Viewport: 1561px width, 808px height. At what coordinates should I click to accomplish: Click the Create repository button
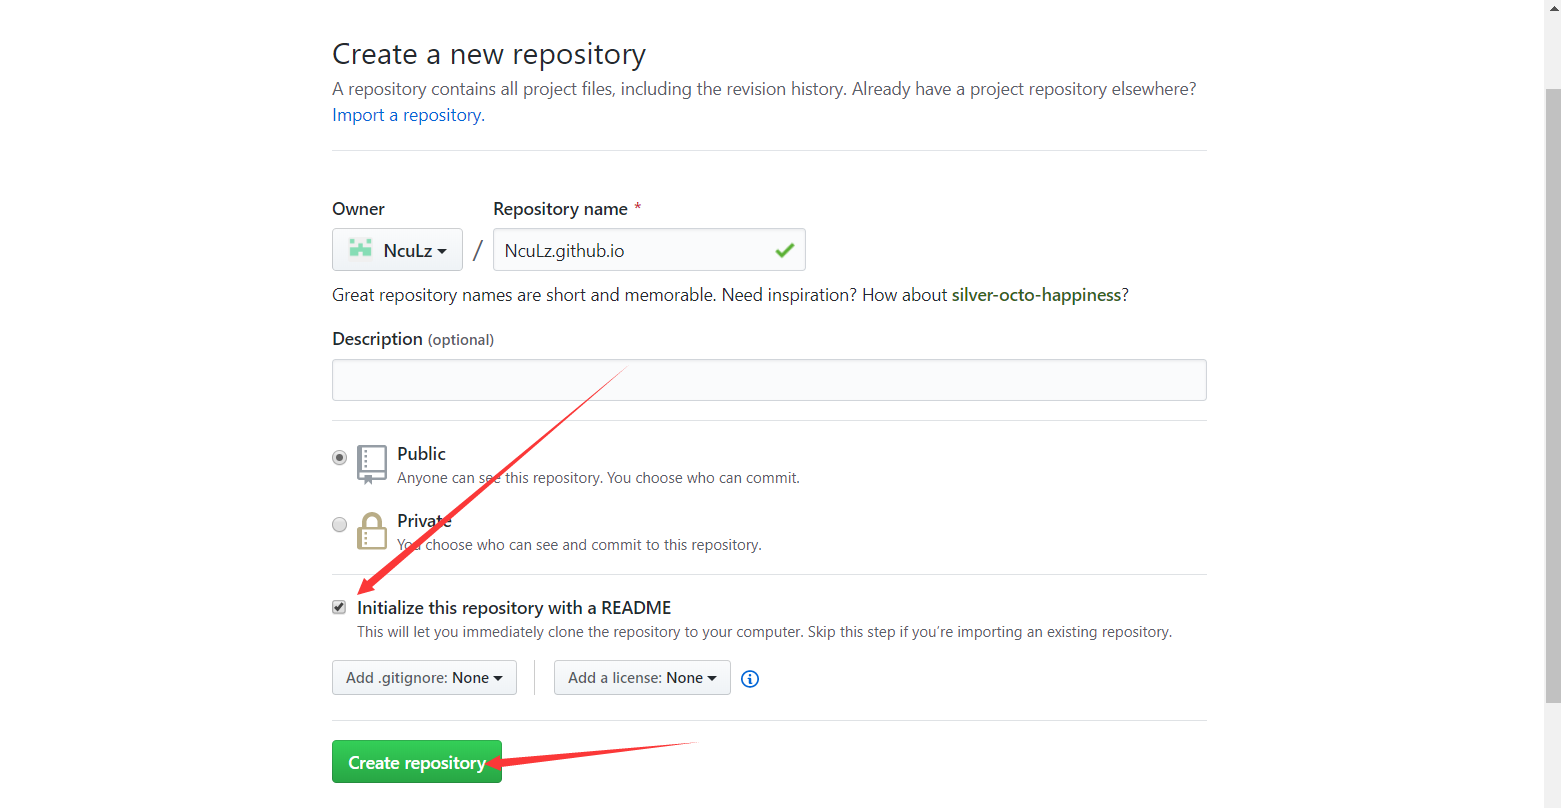click(417, 762)
